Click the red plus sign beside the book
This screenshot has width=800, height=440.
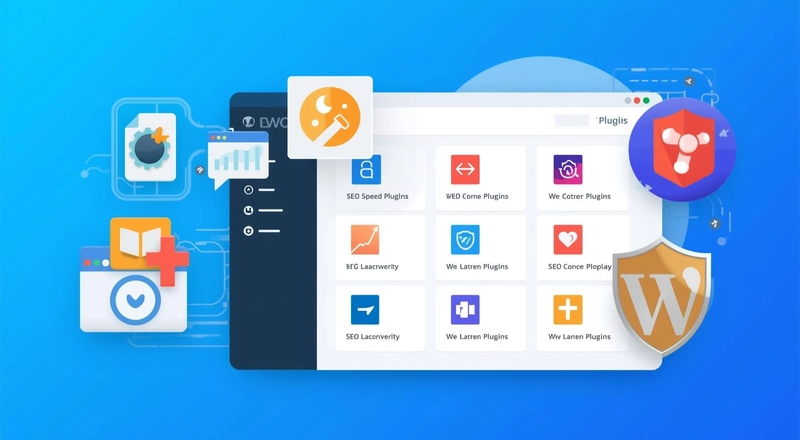[168, 260]
